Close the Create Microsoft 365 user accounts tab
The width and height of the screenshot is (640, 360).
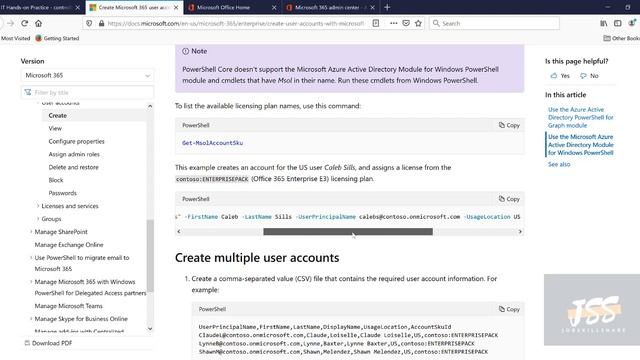(176, 7)
